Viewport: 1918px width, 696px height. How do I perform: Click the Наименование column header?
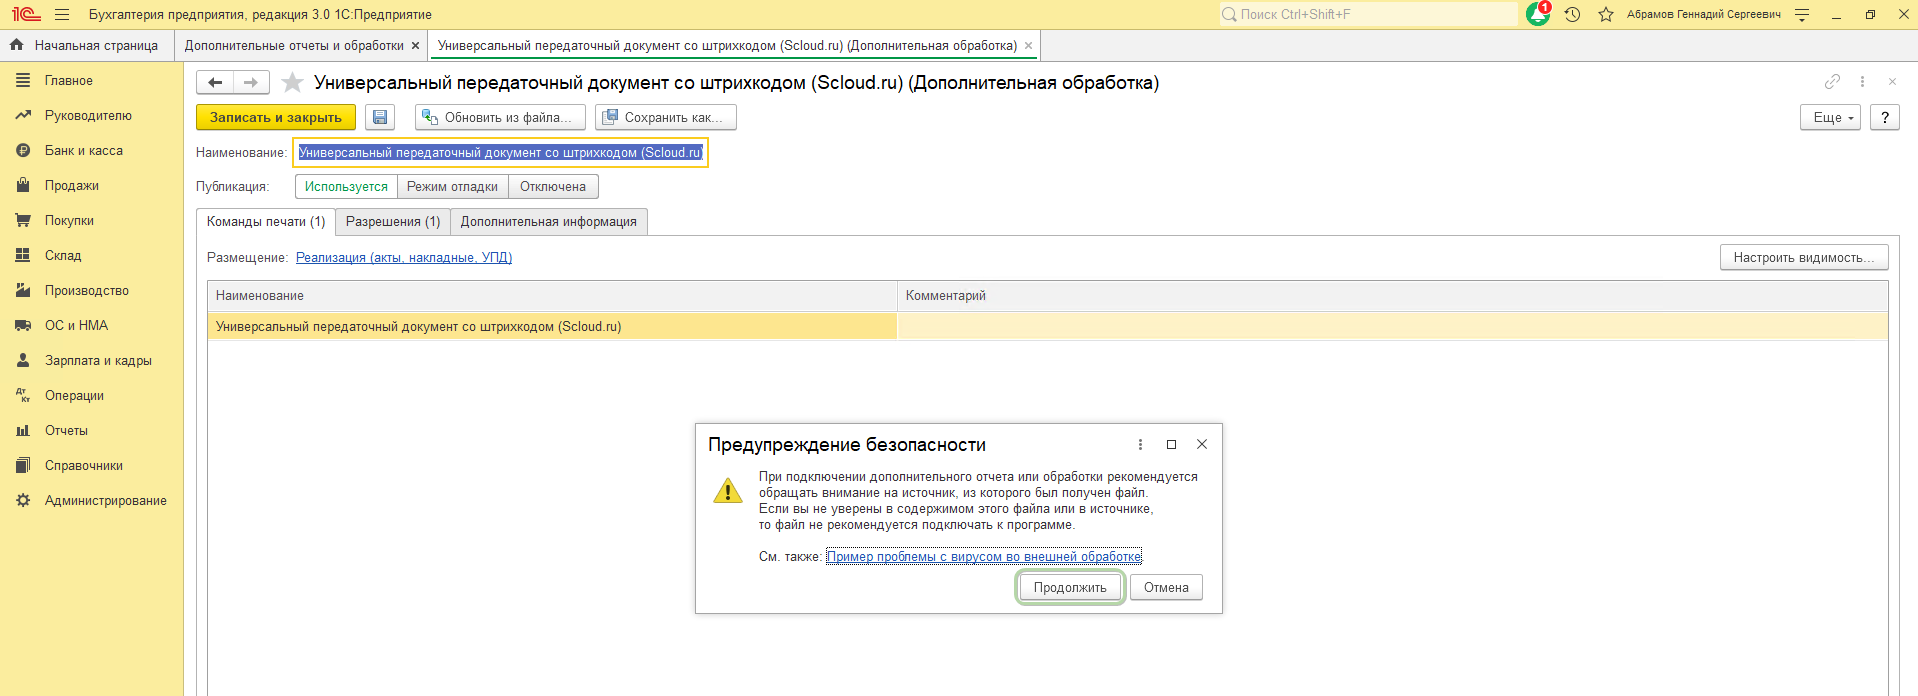click(x=552, y=296)
